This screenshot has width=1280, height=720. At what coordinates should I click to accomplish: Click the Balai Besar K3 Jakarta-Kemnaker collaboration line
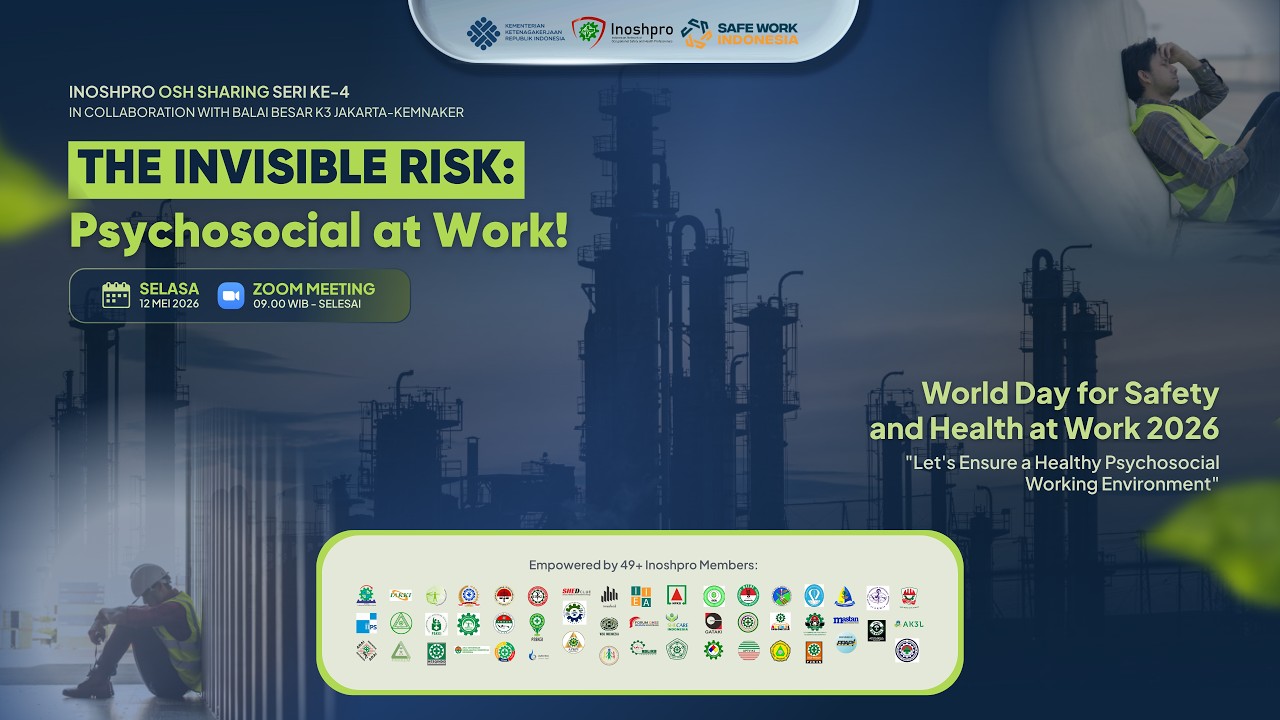pyautogui.click(x=266, y=112)
